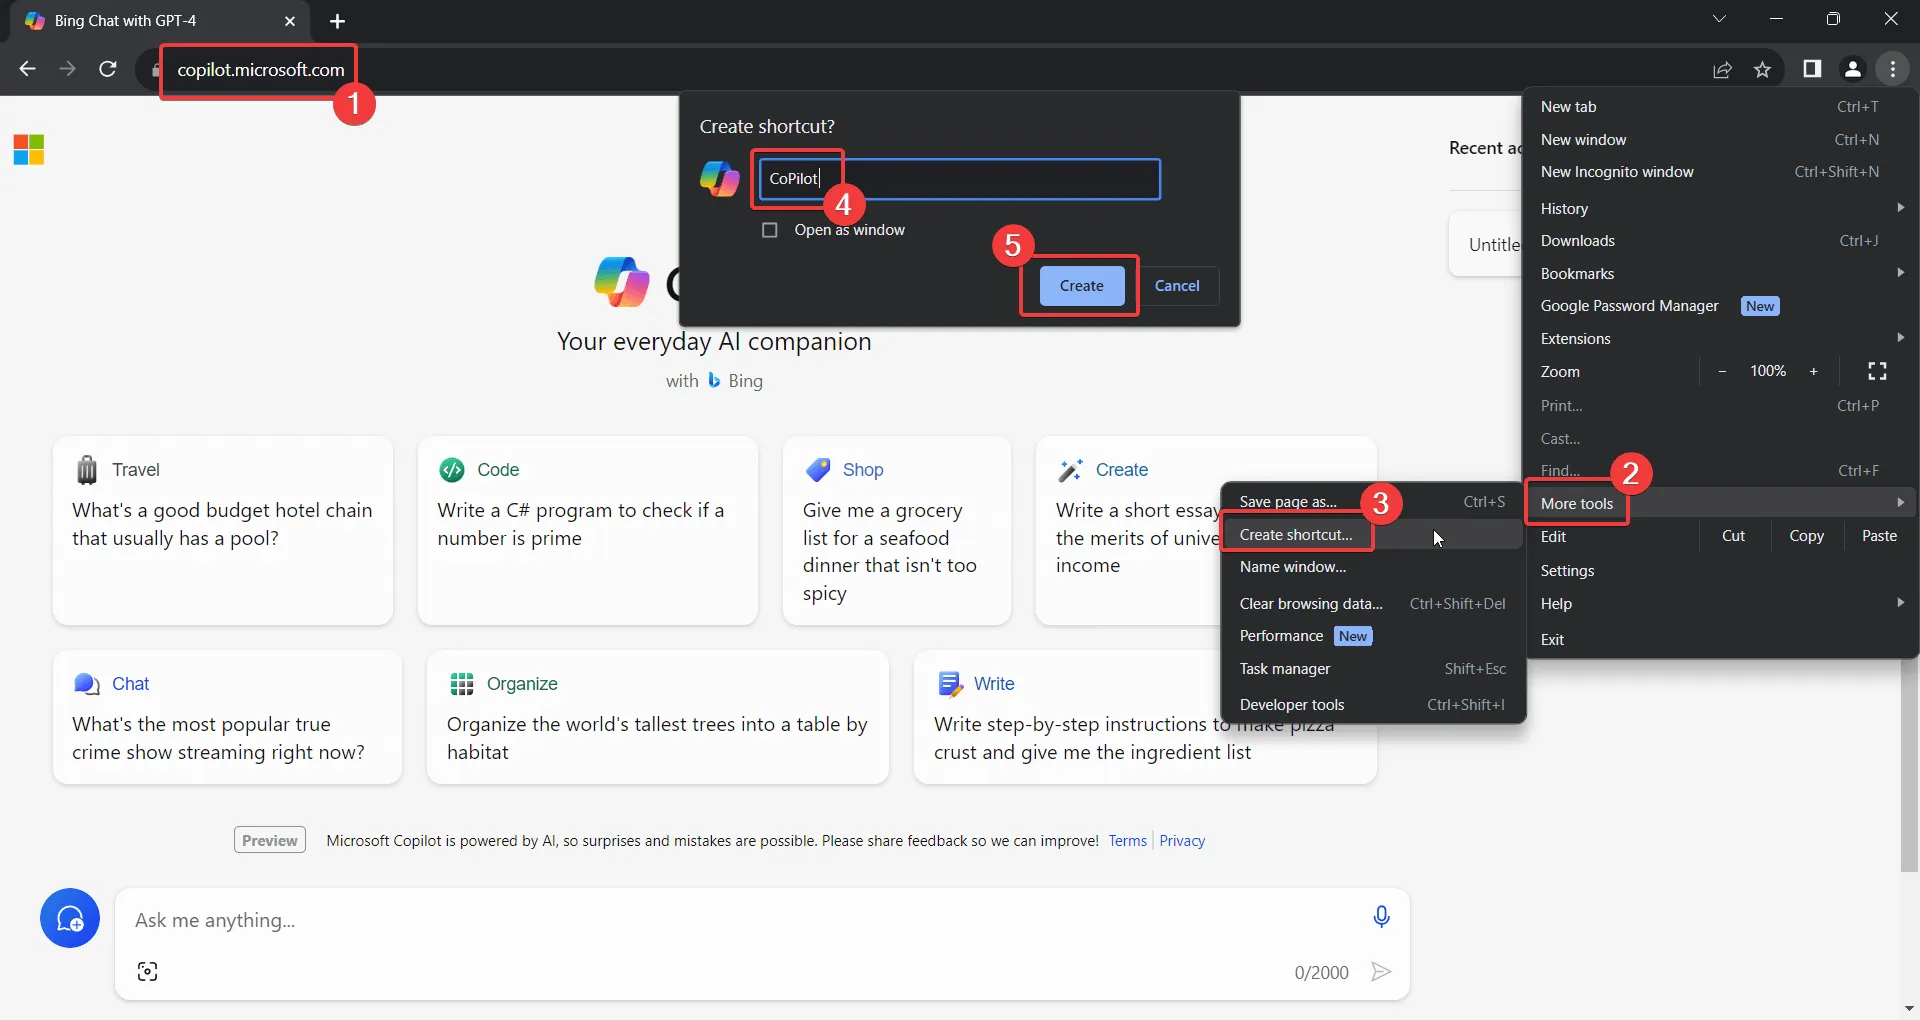The image size is (1920, 1020).
Task: Expand the Bookmarks submenu
Action: click(x=1721, y=273)
